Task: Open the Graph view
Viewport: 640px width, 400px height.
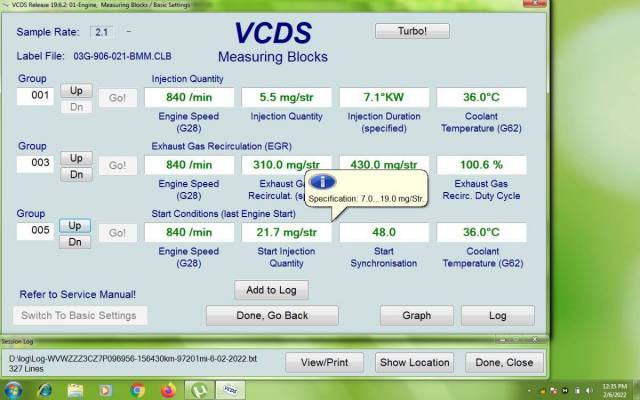Action: coord(416,315)
